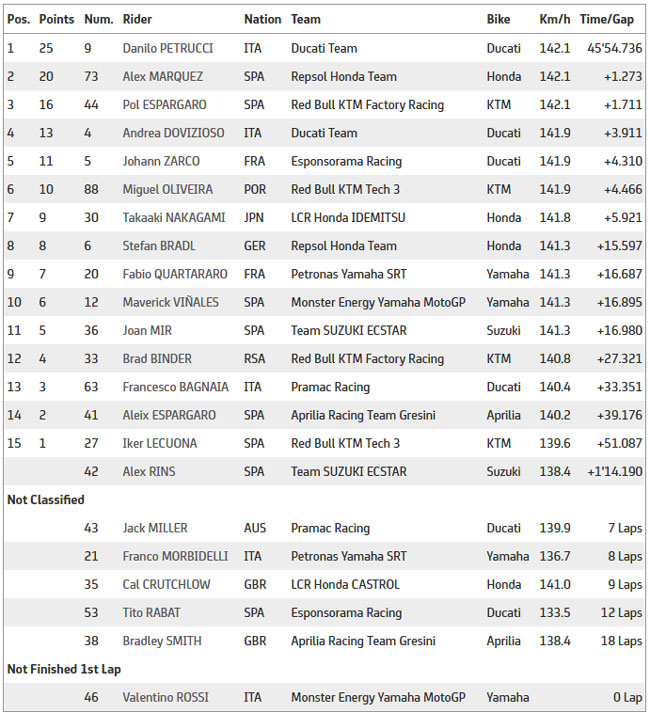Open Jack MILLER rider entry
The image size is (650, 713).
click(x=155, y=528)
